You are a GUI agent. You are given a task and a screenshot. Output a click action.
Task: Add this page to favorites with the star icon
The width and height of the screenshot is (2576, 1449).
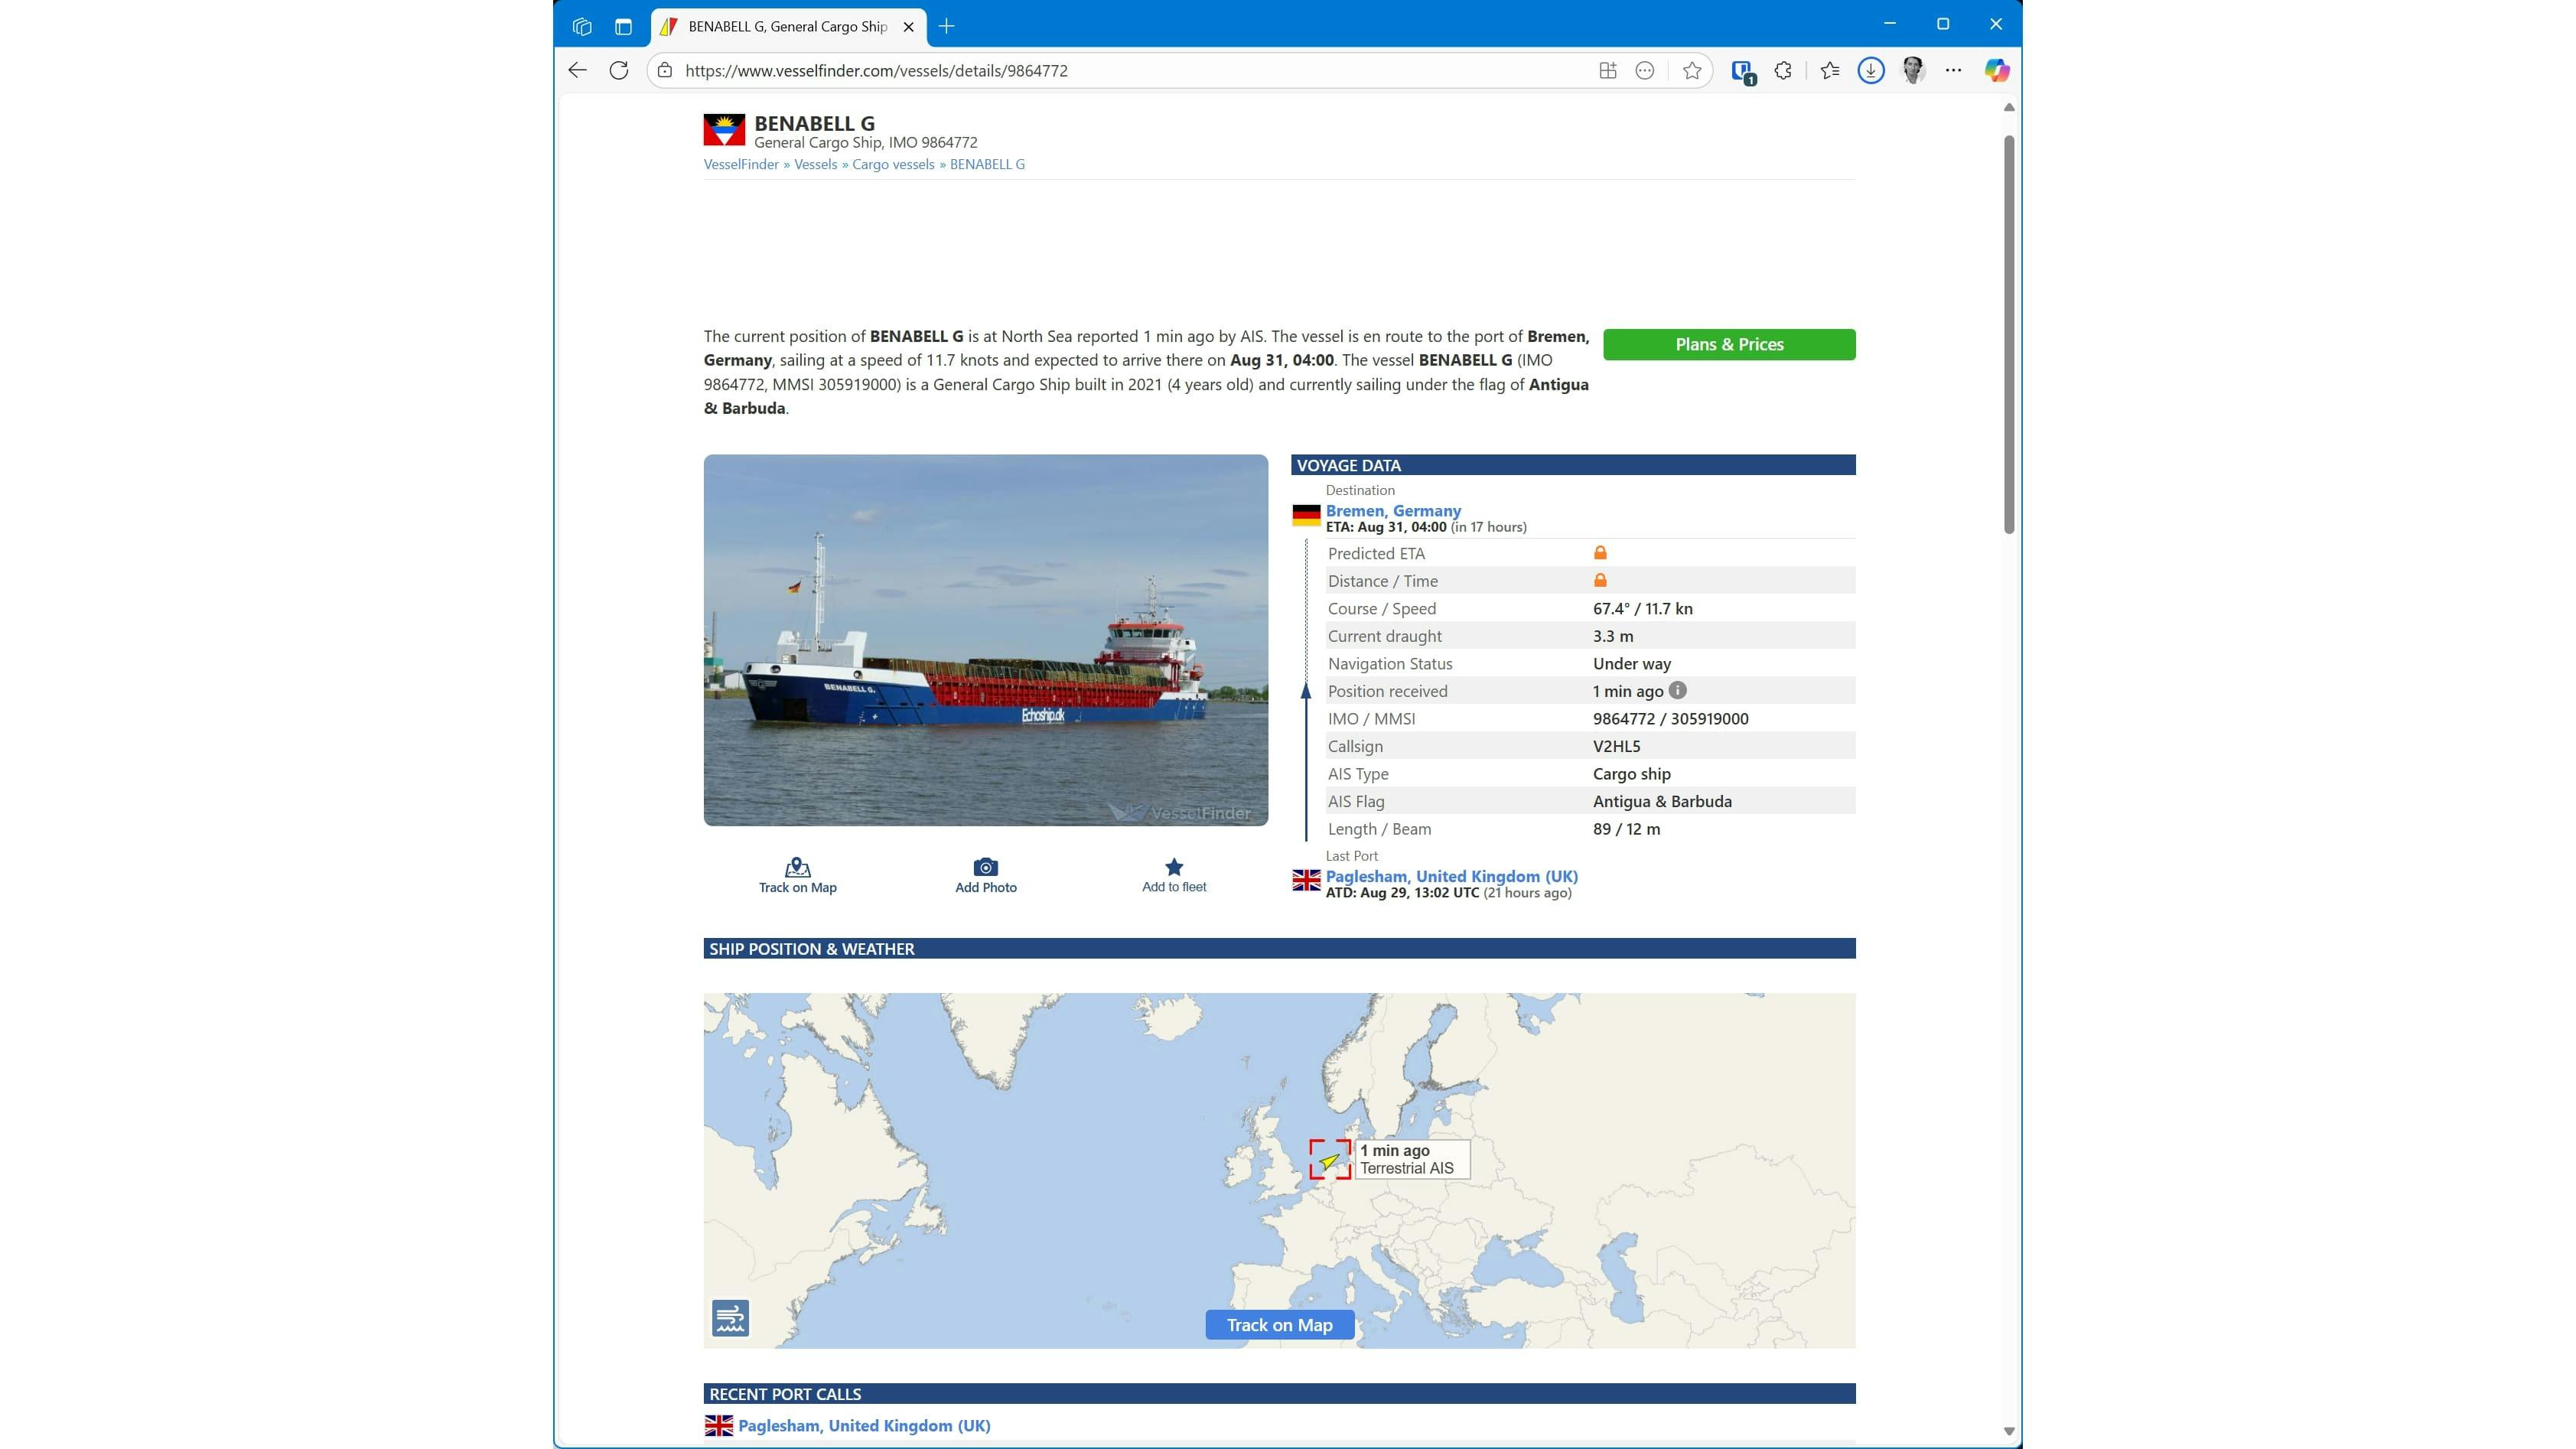click(x=1692, y=71)
